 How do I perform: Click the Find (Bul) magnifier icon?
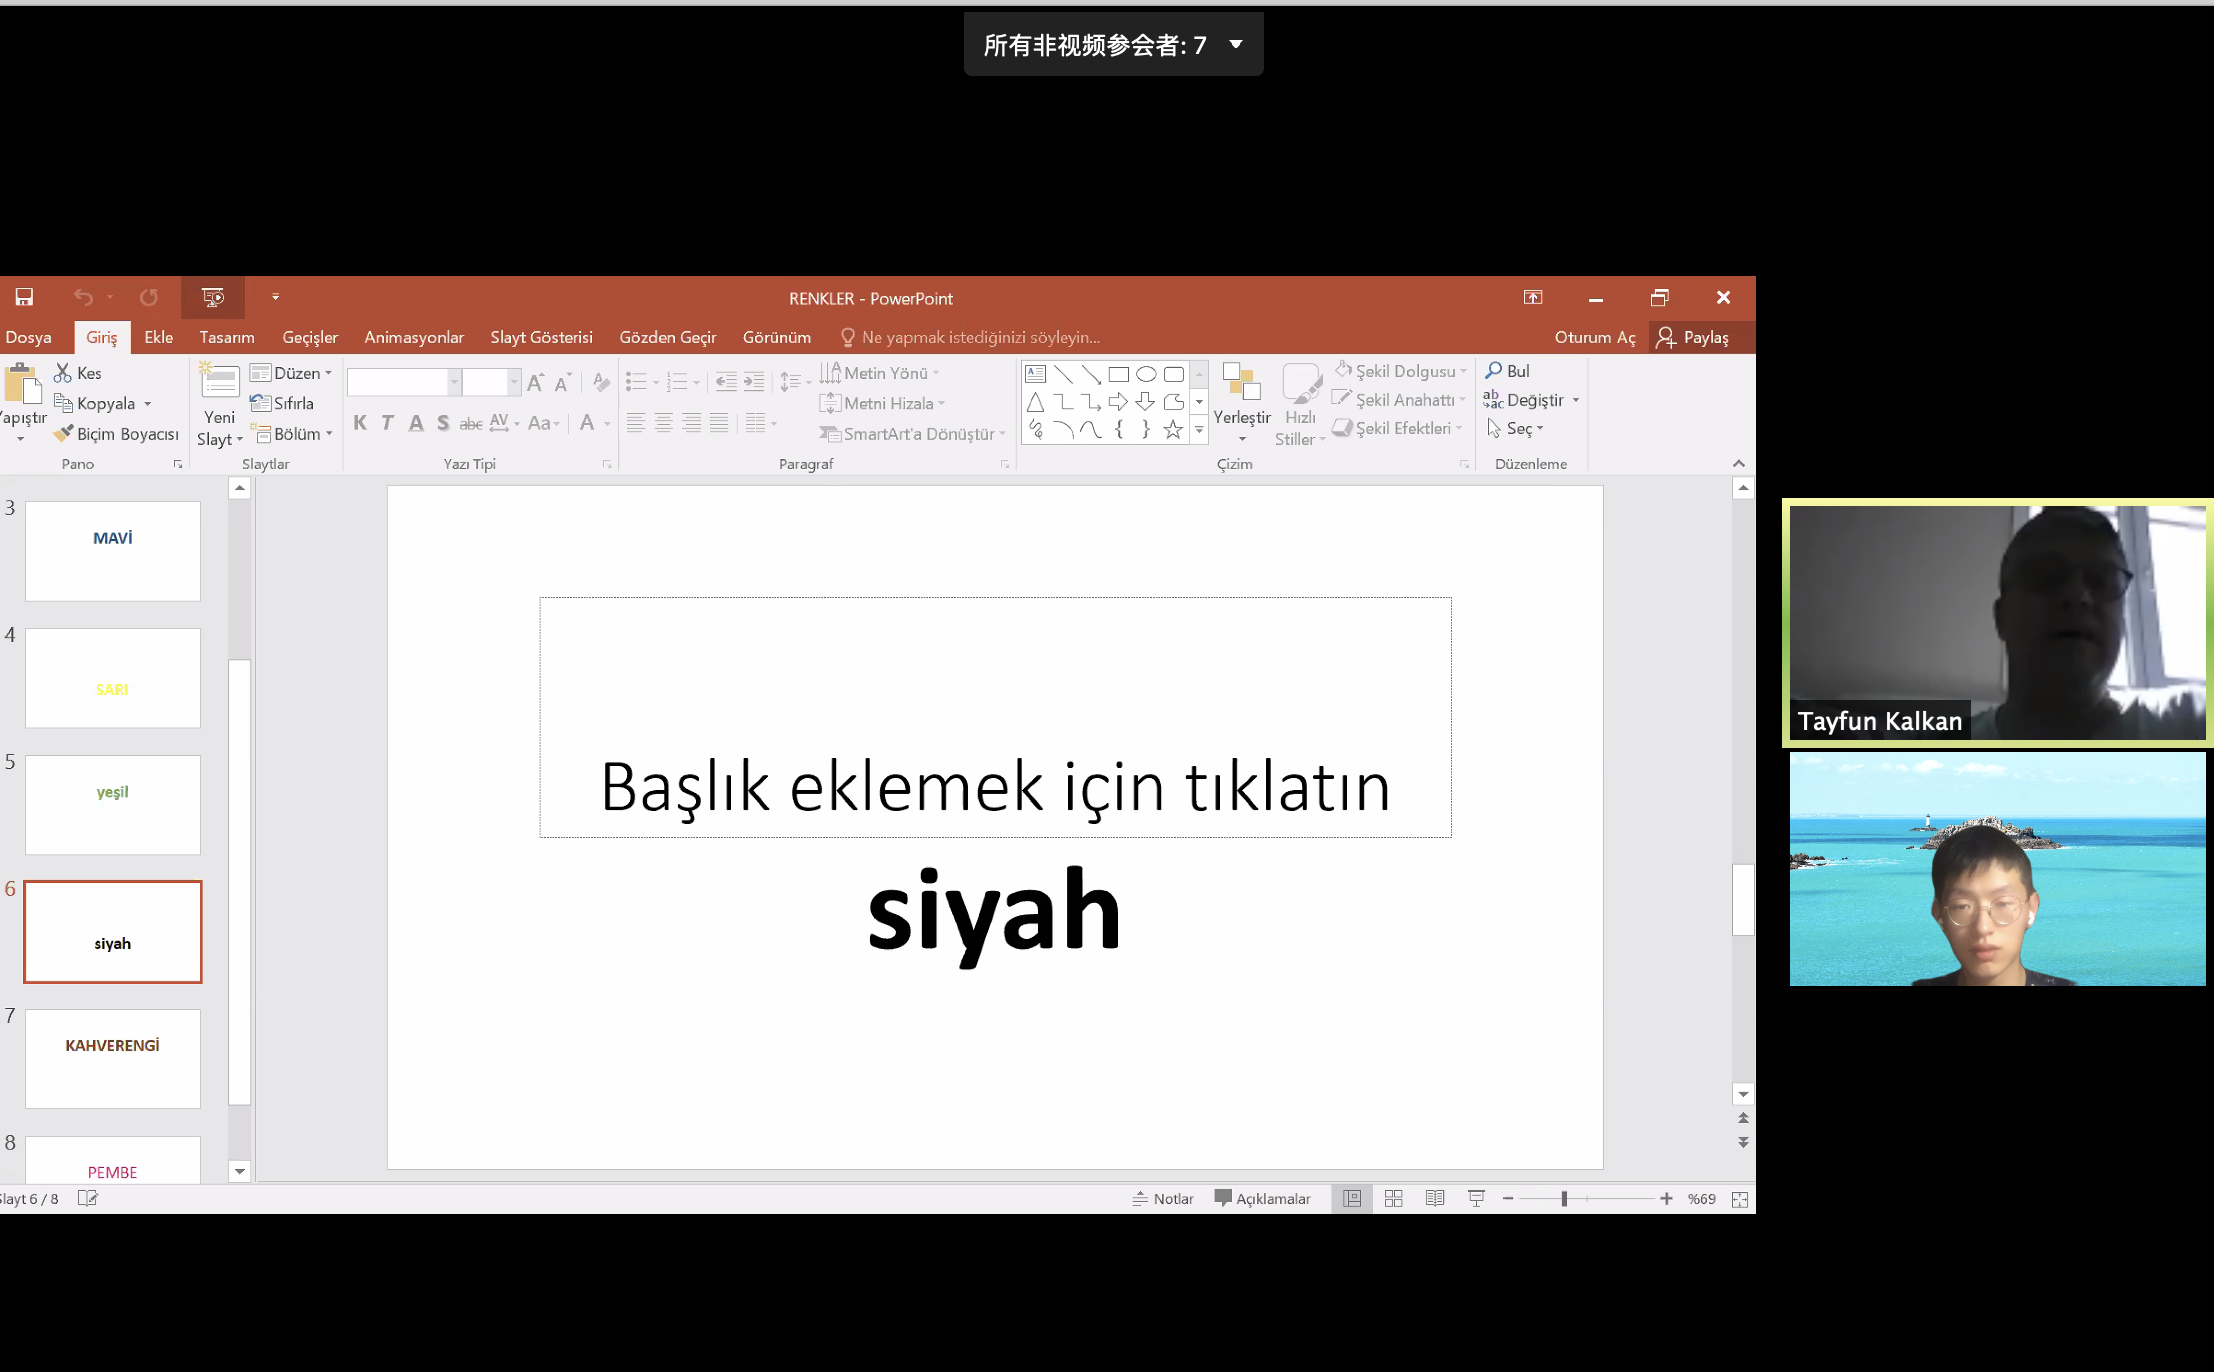[1494, 371]
